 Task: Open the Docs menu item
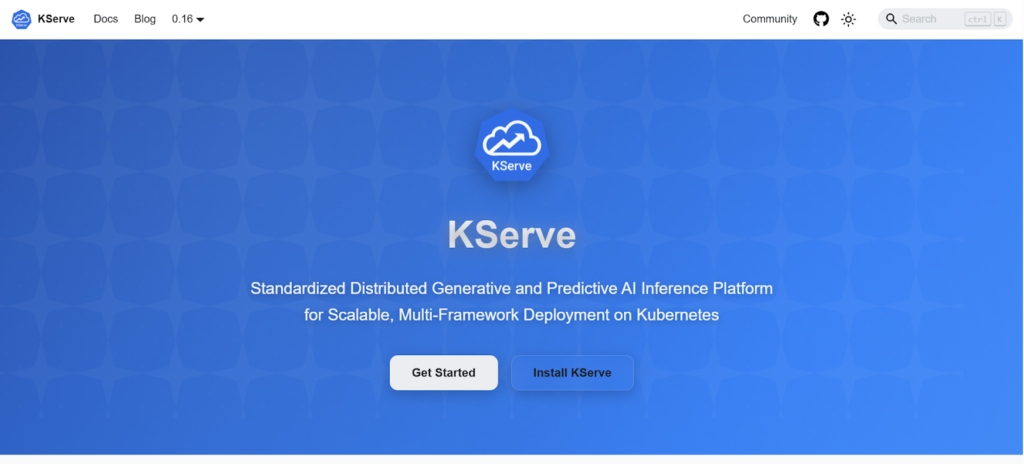[x=105, y=19]
